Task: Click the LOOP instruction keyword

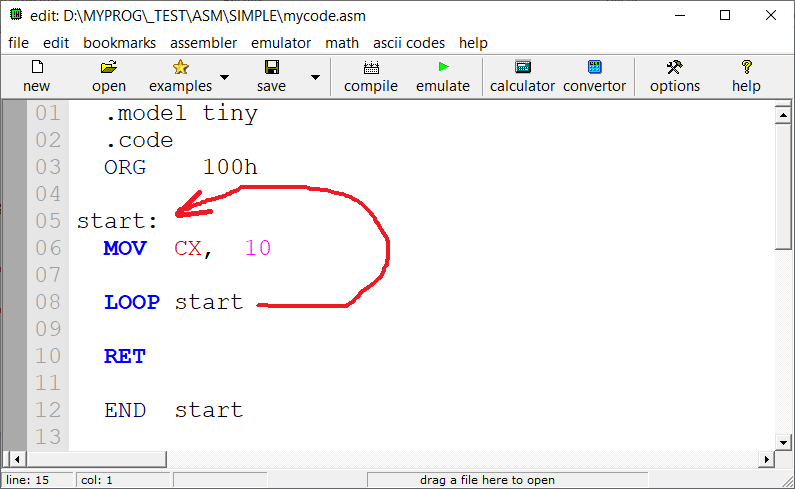Action: [132, 302]
